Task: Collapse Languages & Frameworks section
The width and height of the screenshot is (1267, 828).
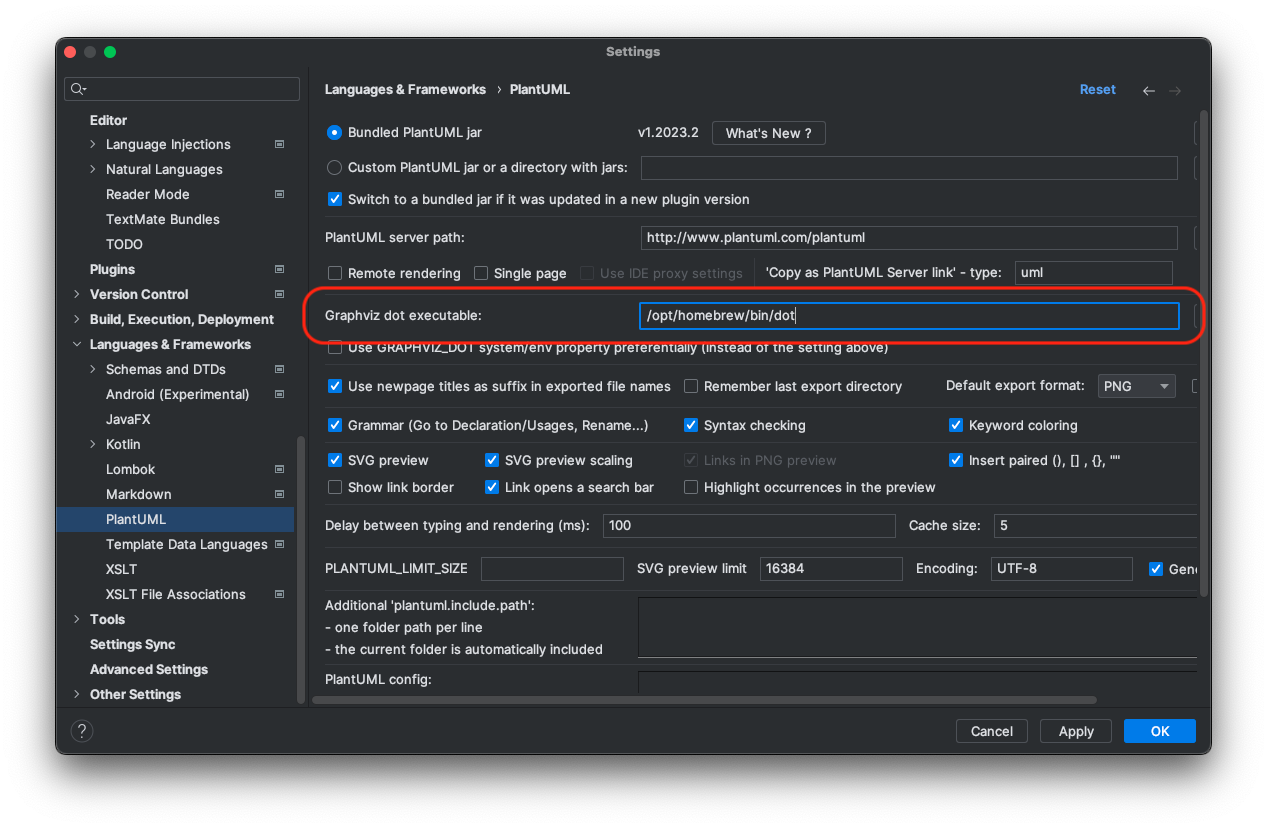Action: (77, 344)
